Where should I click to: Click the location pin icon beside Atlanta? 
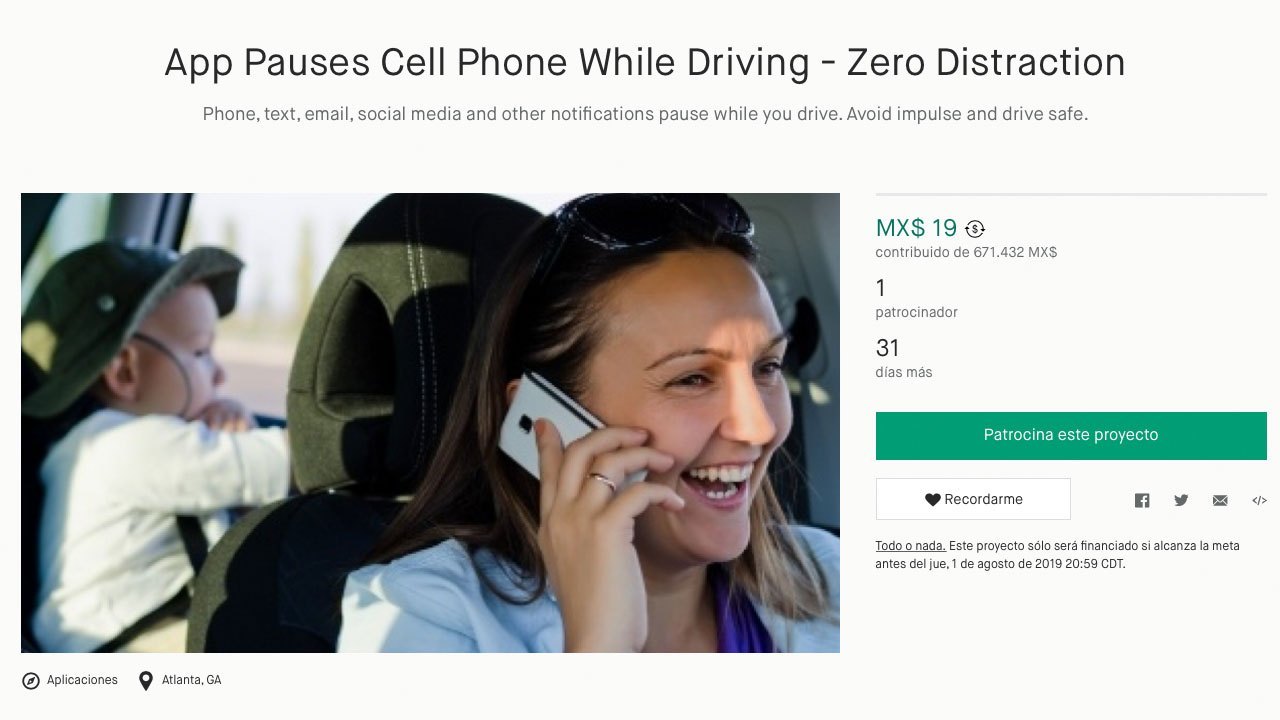[x=146, y=680]
